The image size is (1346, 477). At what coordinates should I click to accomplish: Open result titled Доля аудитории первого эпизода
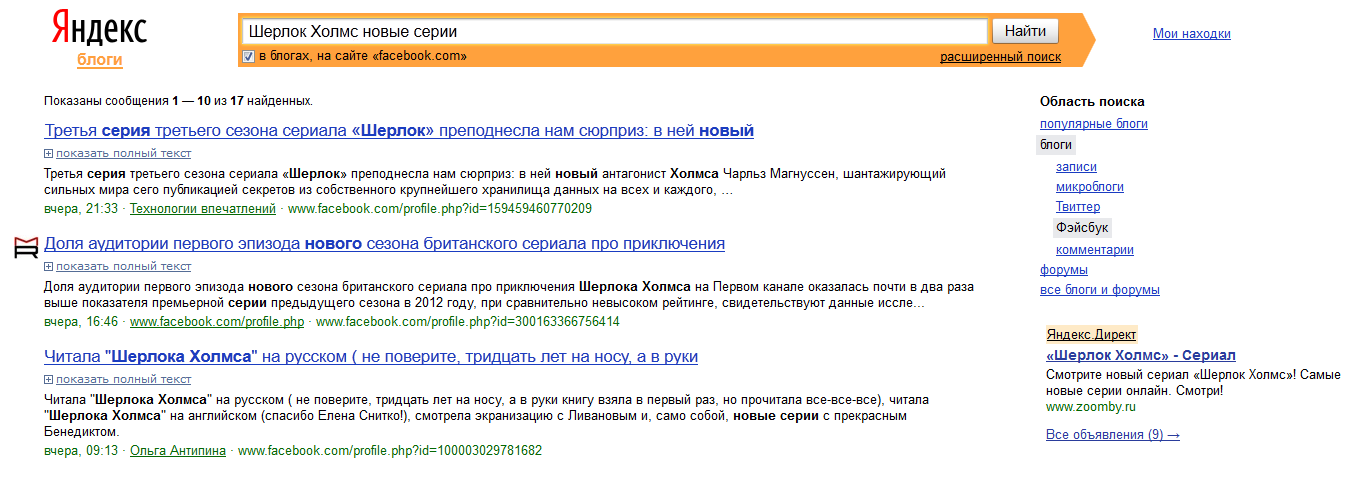coord(385,244)
